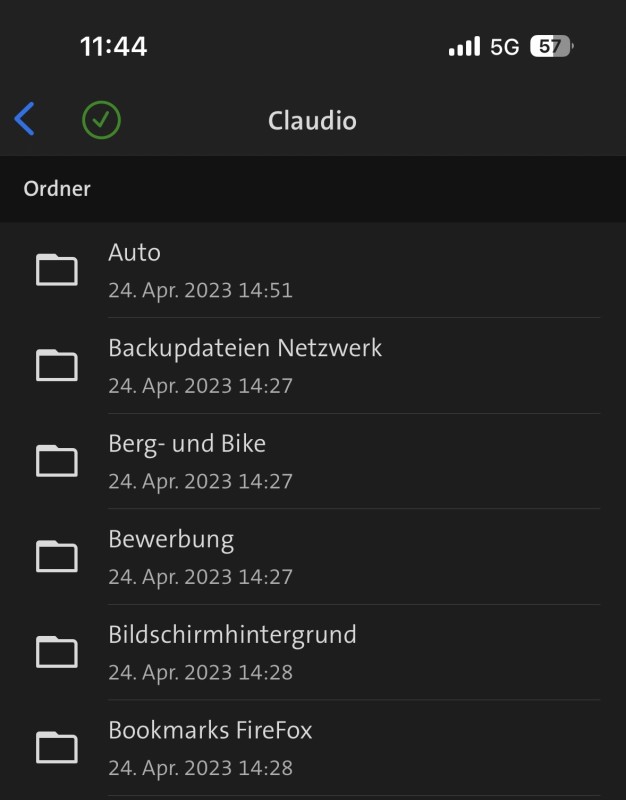Select the Berg- und Bike label
This screenshot has width=626, height=800.
tap(187, 443)
